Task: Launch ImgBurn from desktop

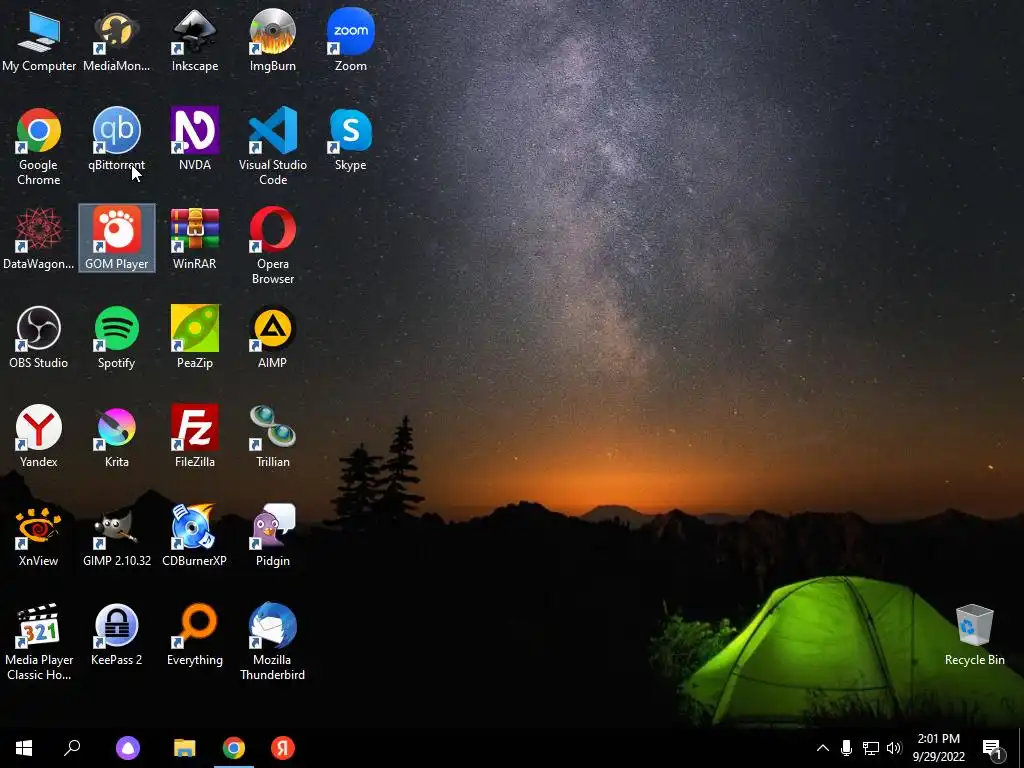Action: (x=272, y=40)
